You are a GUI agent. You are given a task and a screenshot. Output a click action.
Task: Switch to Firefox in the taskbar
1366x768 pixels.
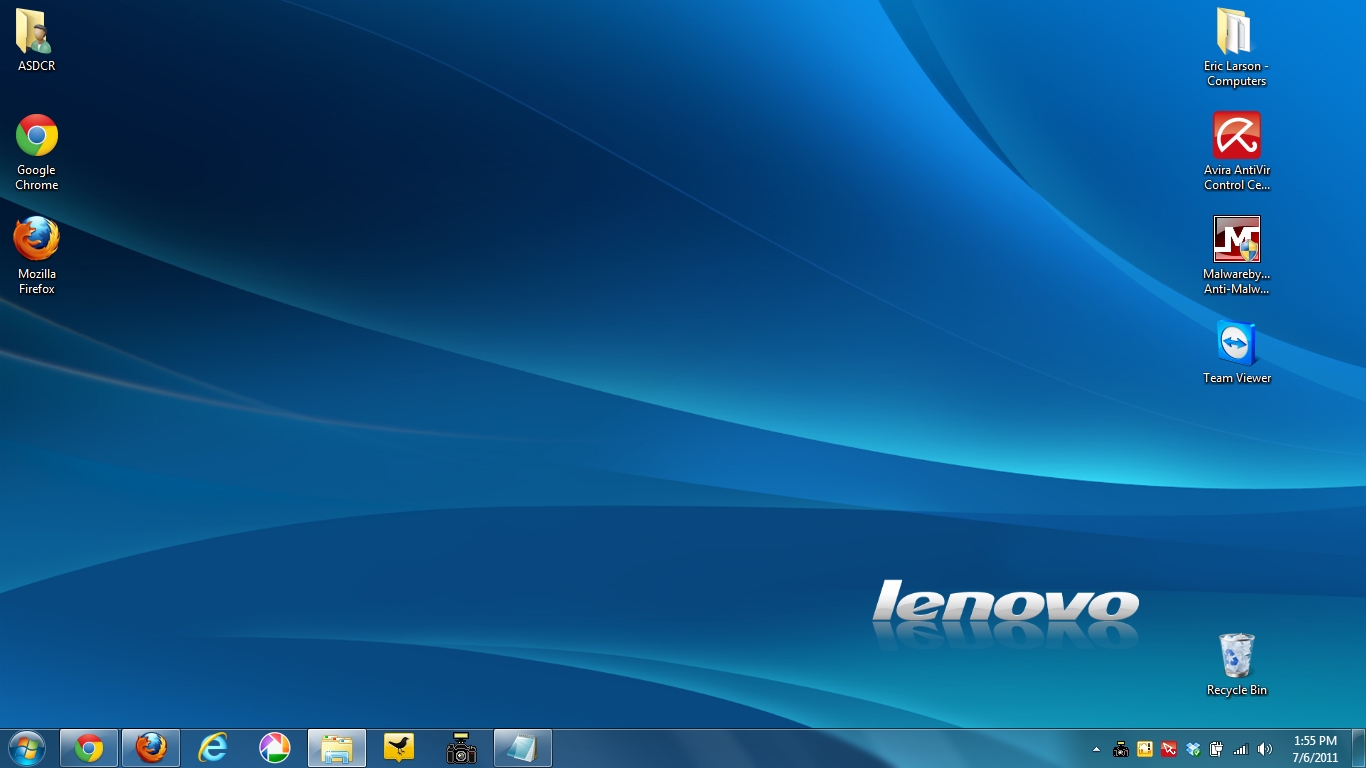(151, 748)
